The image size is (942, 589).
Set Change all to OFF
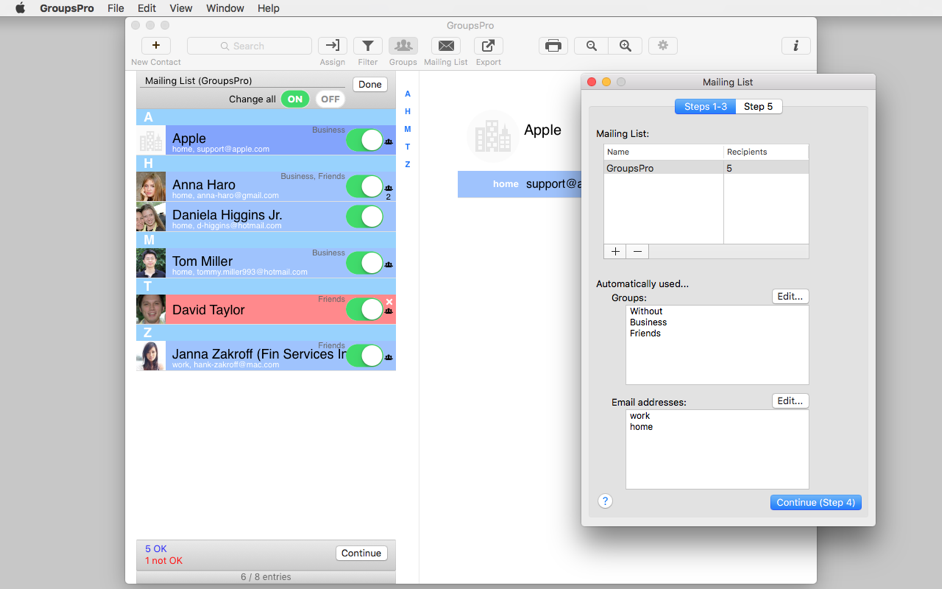(330, 99)
